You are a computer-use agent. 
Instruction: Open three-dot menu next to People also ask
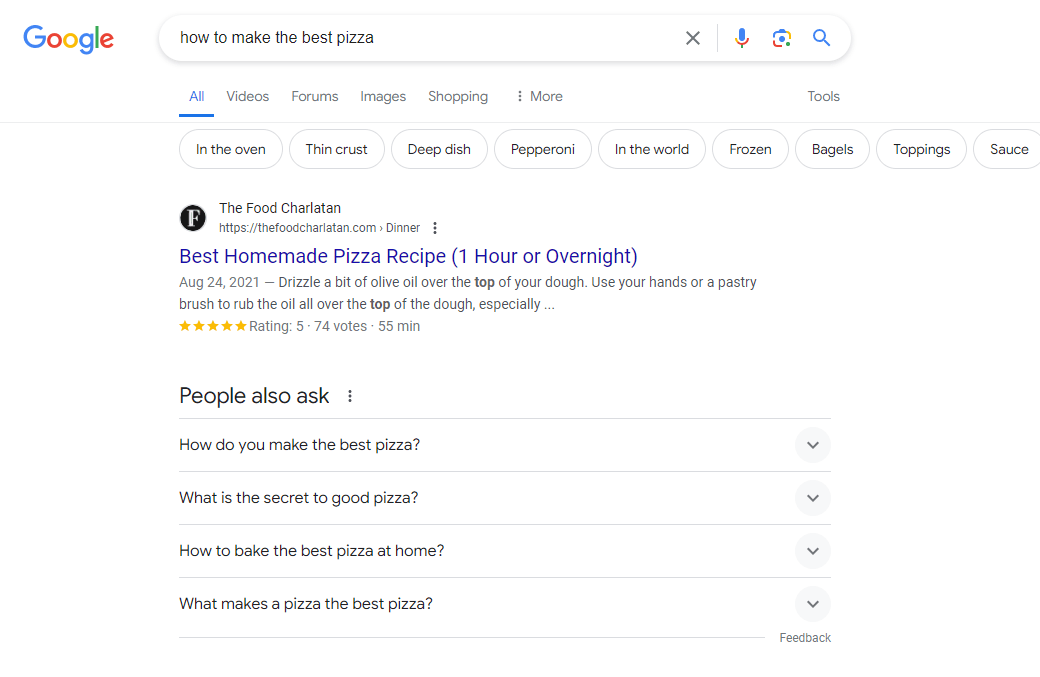point(350,396)
